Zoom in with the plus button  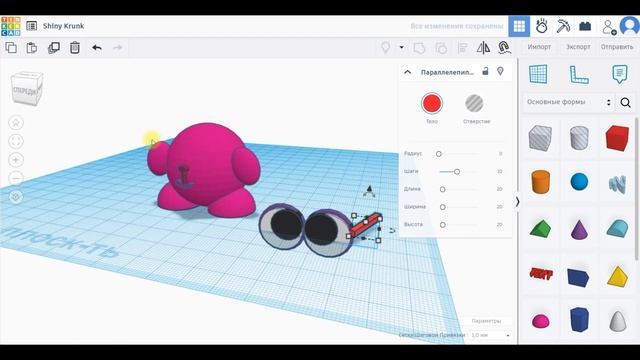point(16,160)
